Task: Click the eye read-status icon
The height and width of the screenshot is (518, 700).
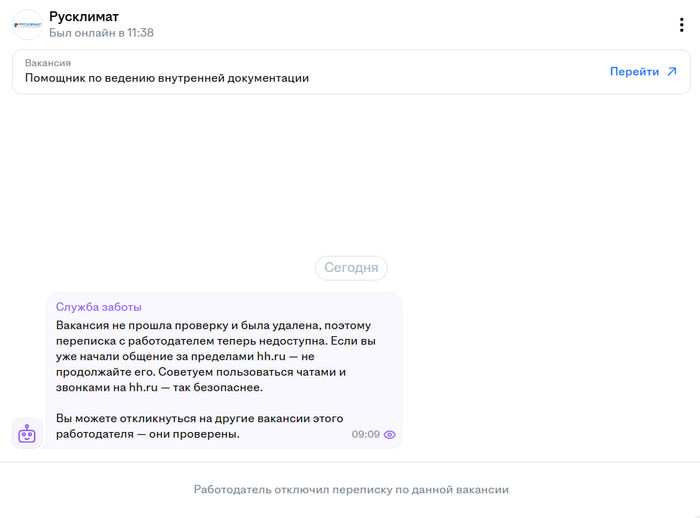Action: point(390,435)
